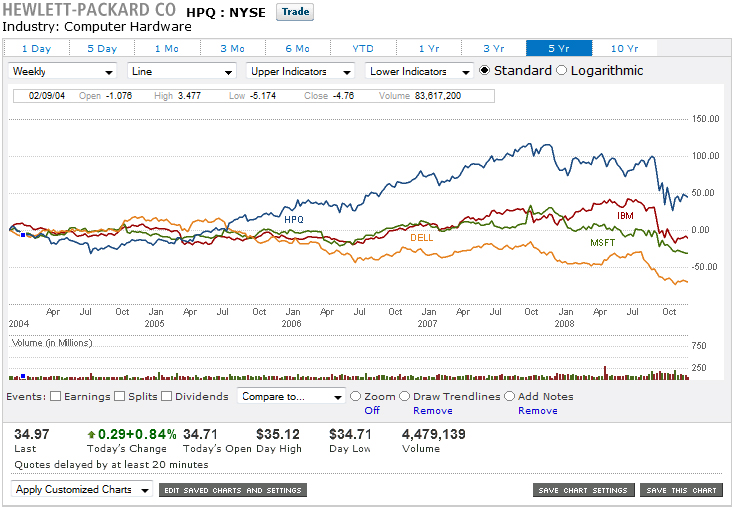Click the HPQ line label on chart

click(294, 219)
